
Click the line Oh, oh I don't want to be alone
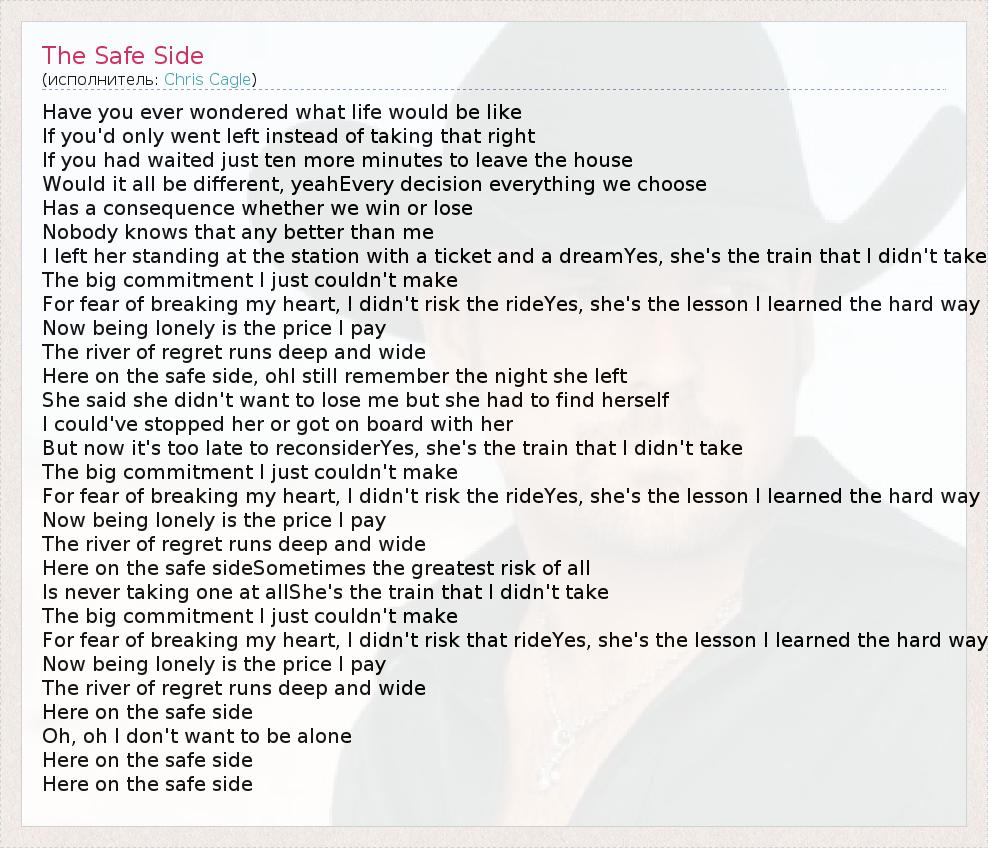click(197, 736)
